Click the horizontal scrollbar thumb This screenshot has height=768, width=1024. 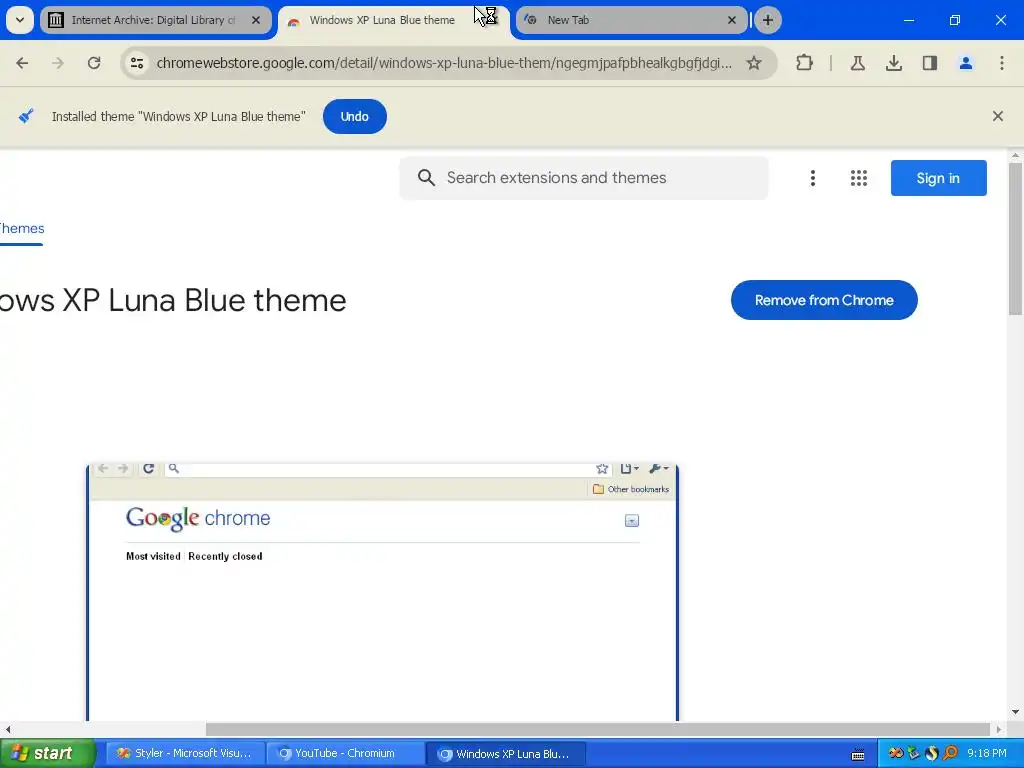pyautogui.click(x=598, y=729)
